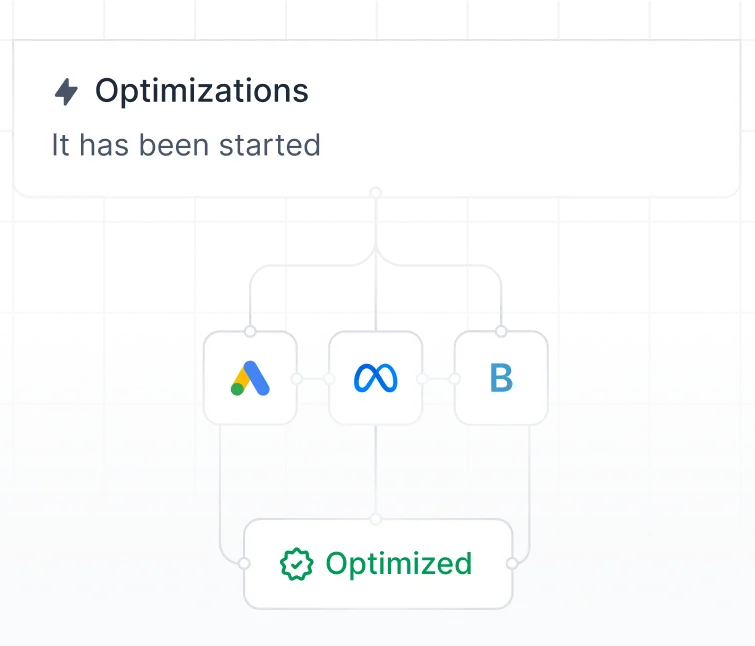Click the connector dot on top of the B node
This screenshot has height=646, width=755.
(501, 331)
